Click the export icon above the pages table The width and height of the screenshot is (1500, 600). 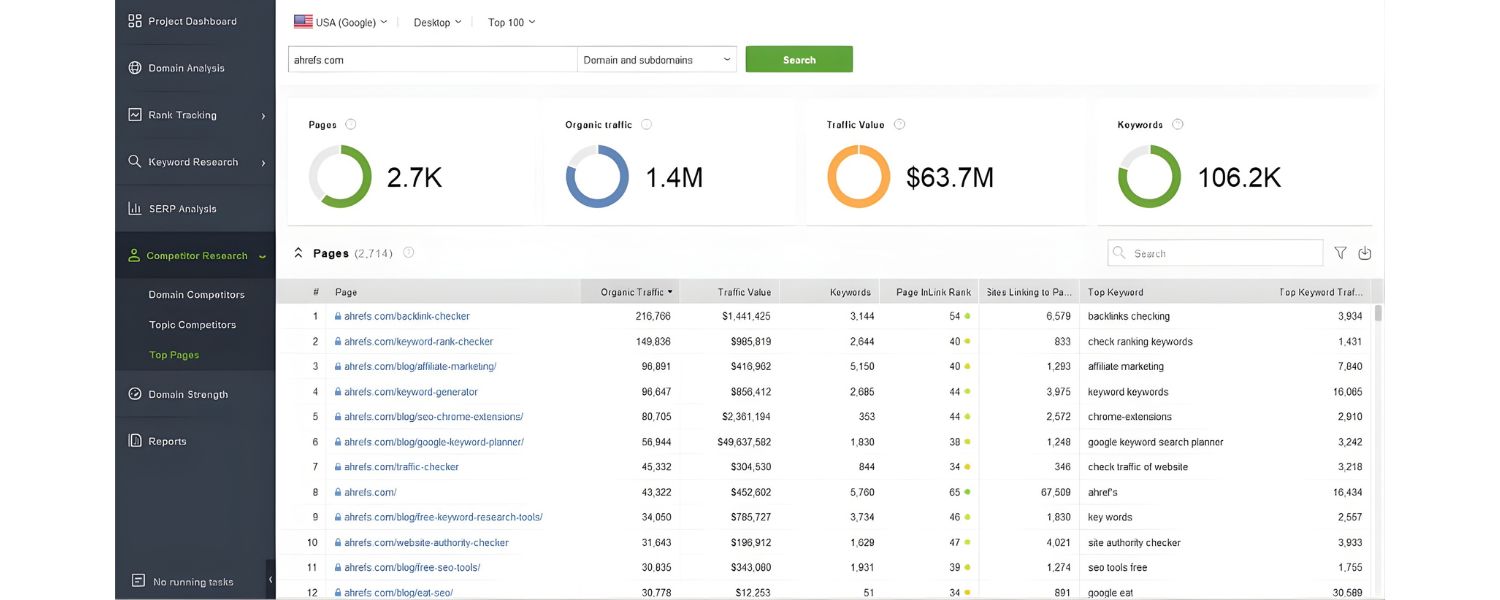1364,253
